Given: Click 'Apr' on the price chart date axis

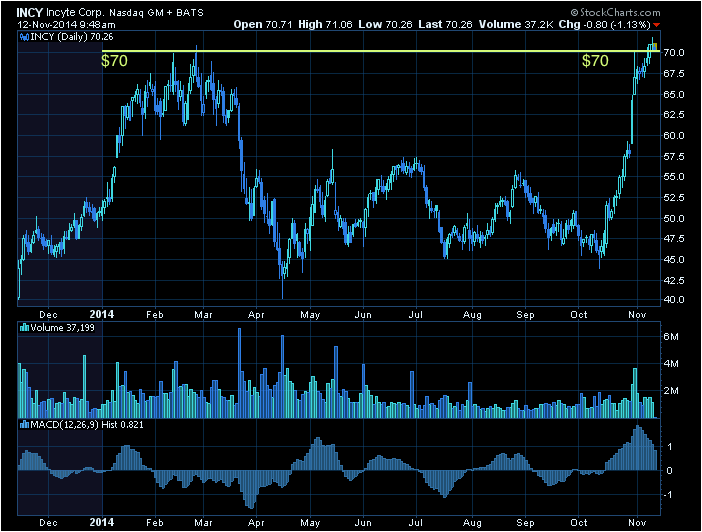Looking at the screenshot, I should coord(256,315).
